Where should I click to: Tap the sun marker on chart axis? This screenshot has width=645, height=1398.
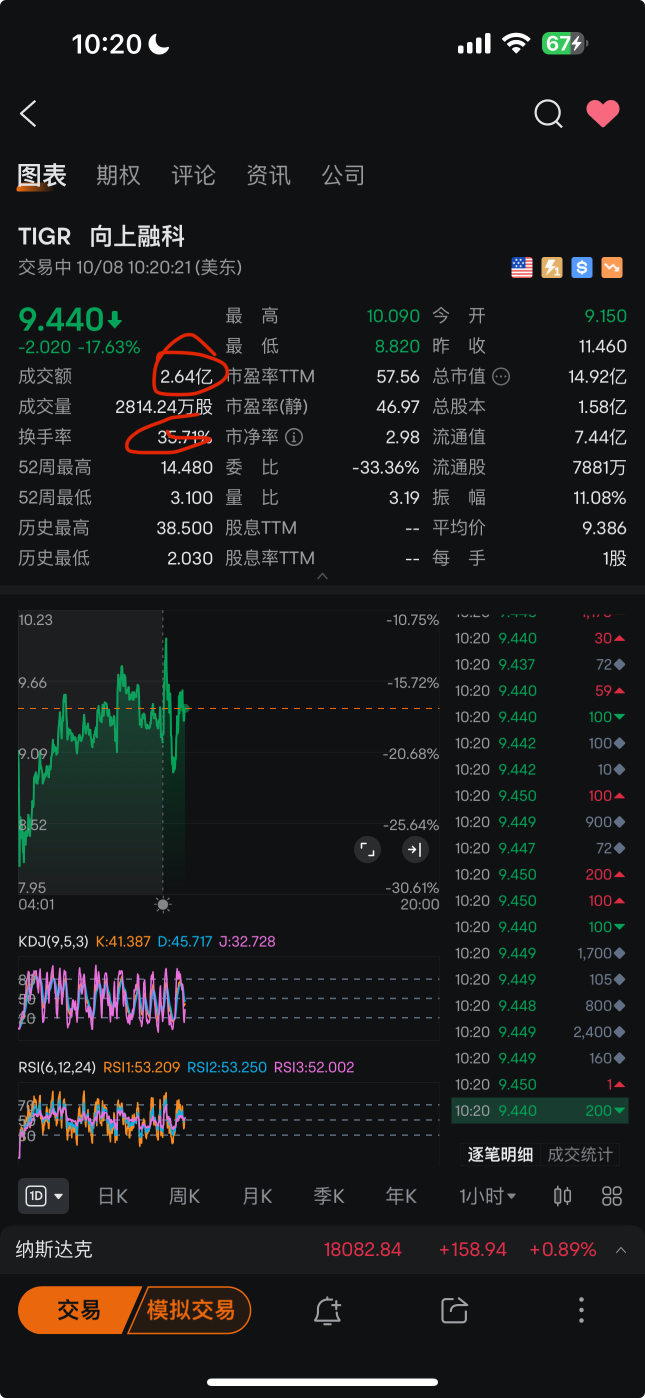click(163, 904)
